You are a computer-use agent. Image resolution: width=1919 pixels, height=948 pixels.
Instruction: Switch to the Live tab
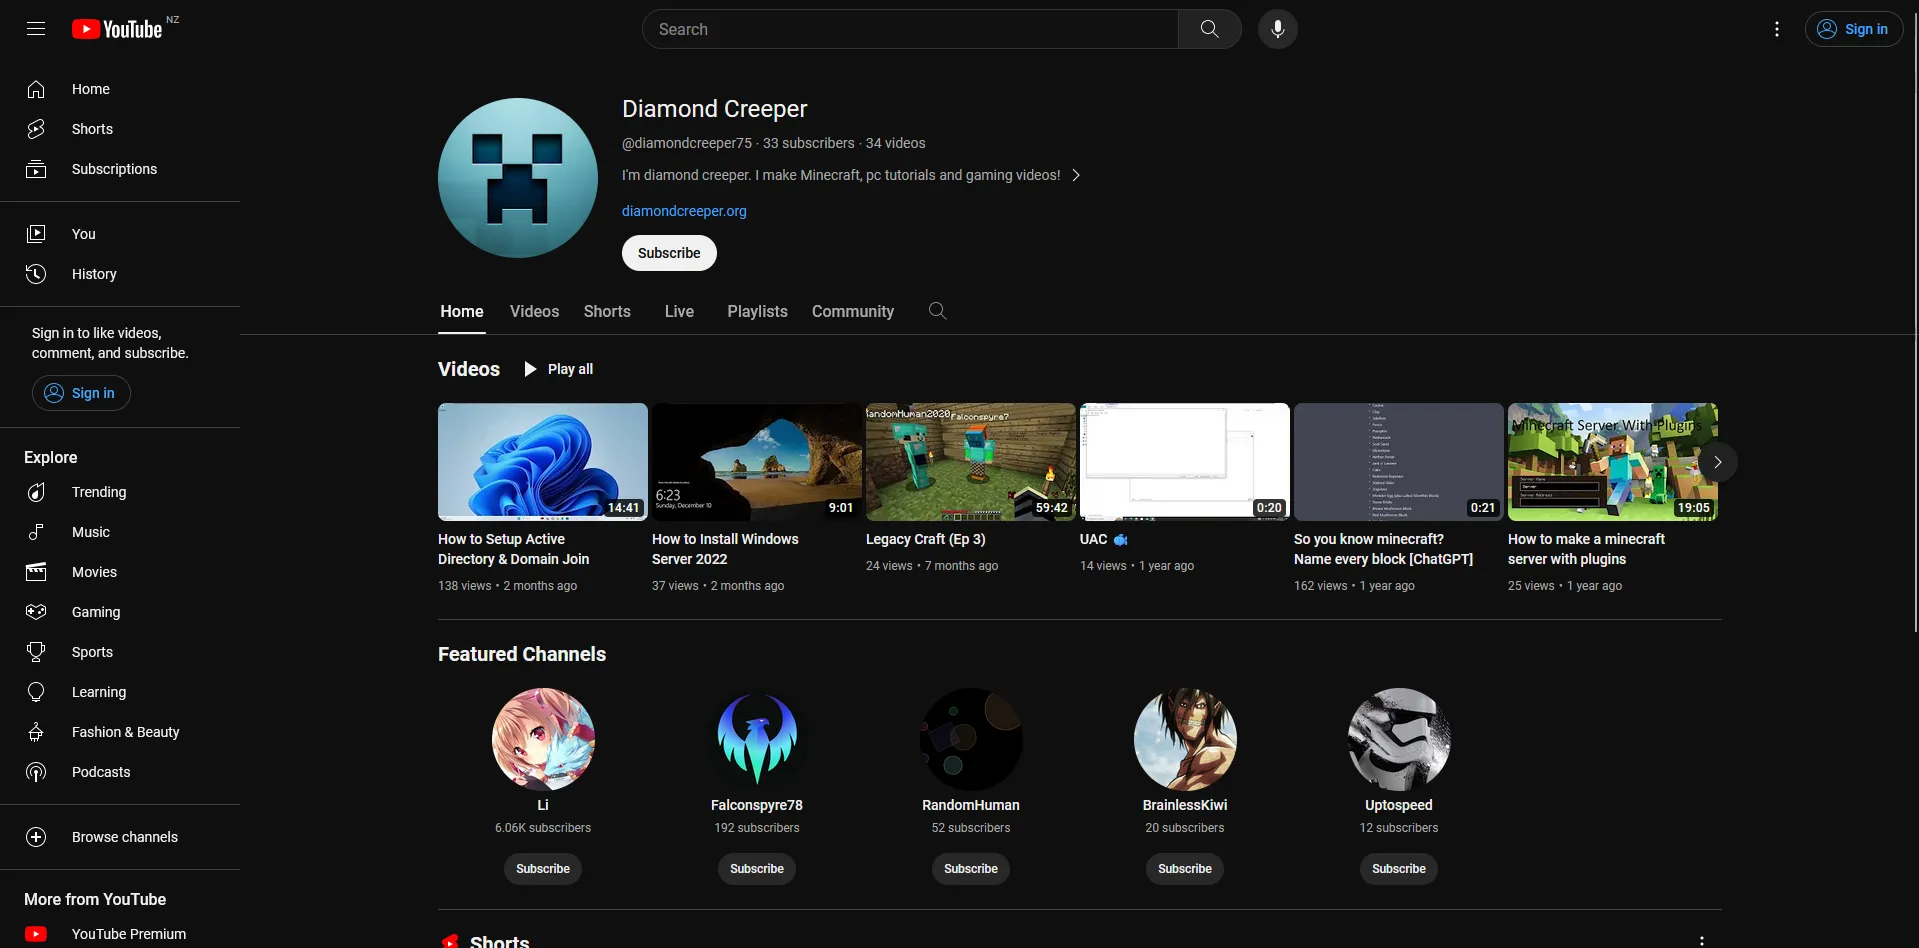[679, 311]
